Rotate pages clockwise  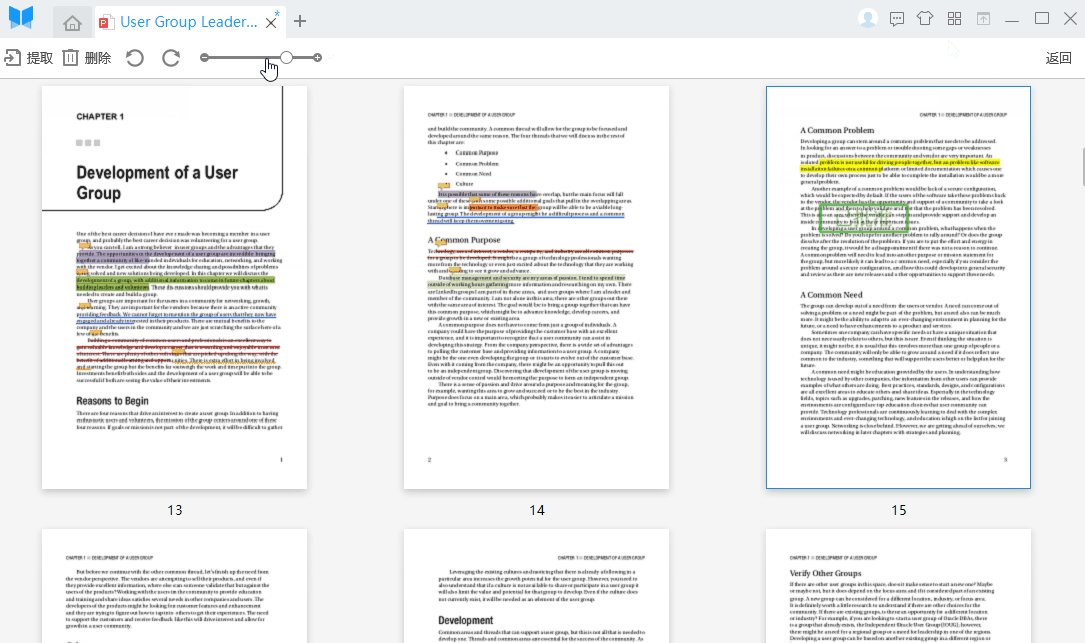[171, 58]
